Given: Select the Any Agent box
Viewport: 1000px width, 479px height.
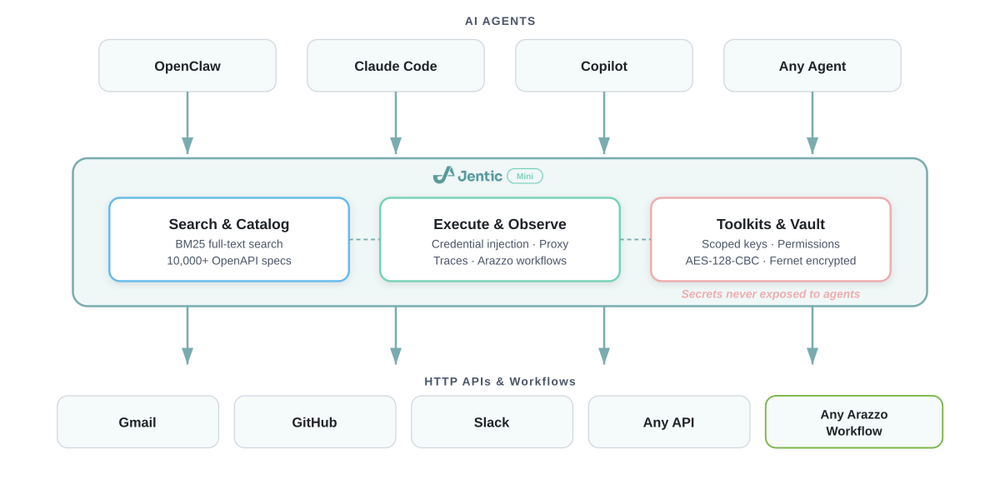Looking at the screenshot, I should coord(812,66).
